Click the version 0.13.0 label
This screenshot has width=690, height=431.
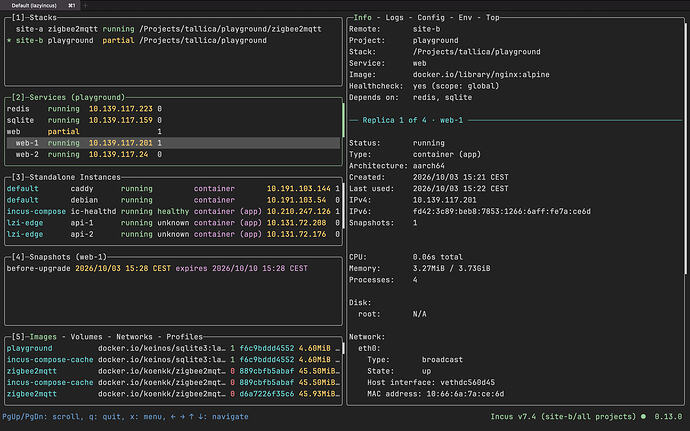(668, 416)
